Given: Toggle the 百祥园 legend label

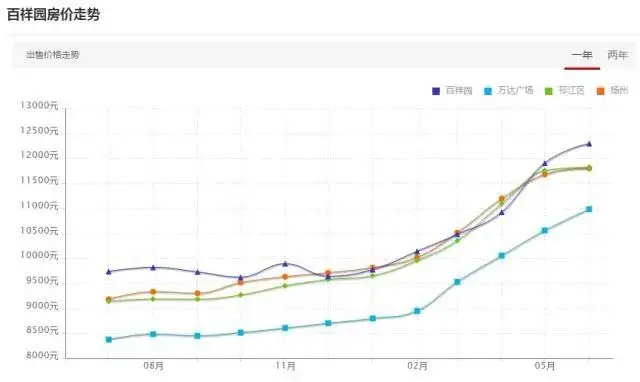Looking at the screenshot, I should pyautogui.click(x=459, y=91).
